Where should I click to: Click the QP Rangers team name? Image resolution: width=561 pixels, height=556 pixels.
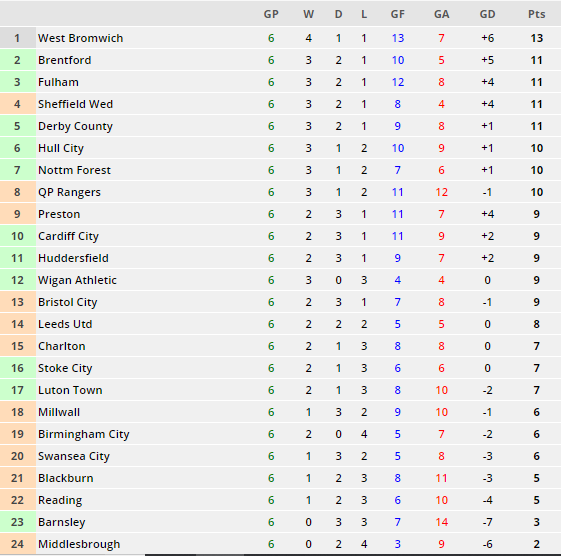pos(69,192)
